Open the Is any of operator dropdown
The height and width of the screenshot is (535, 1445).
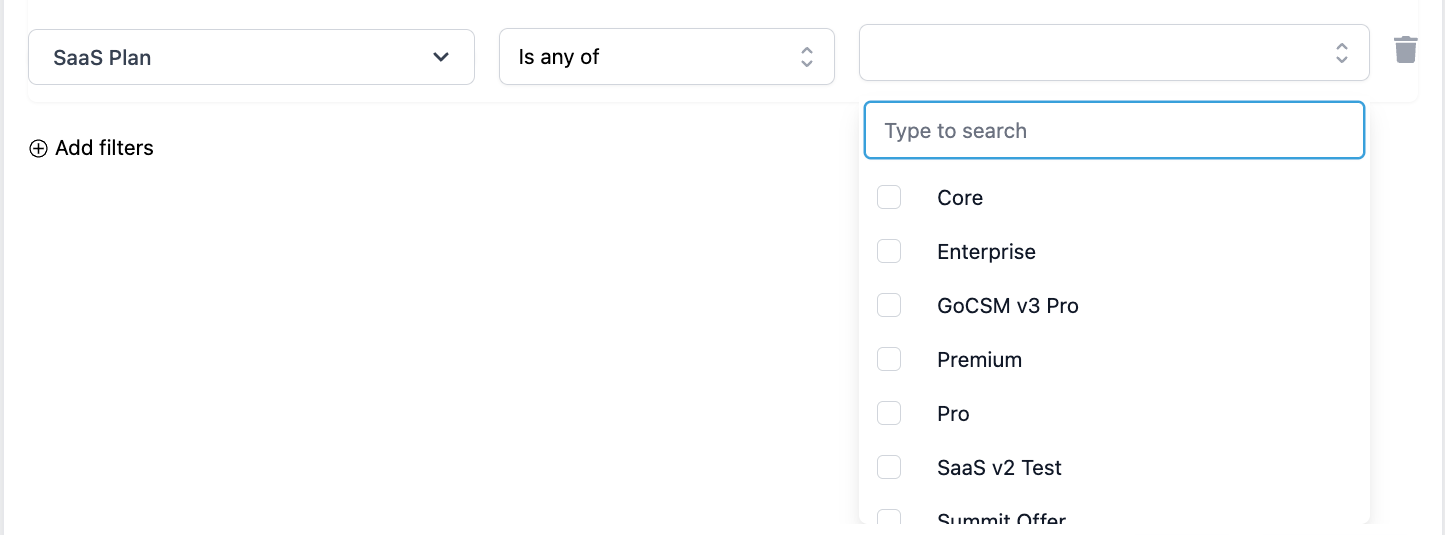(x=667, y=57)
